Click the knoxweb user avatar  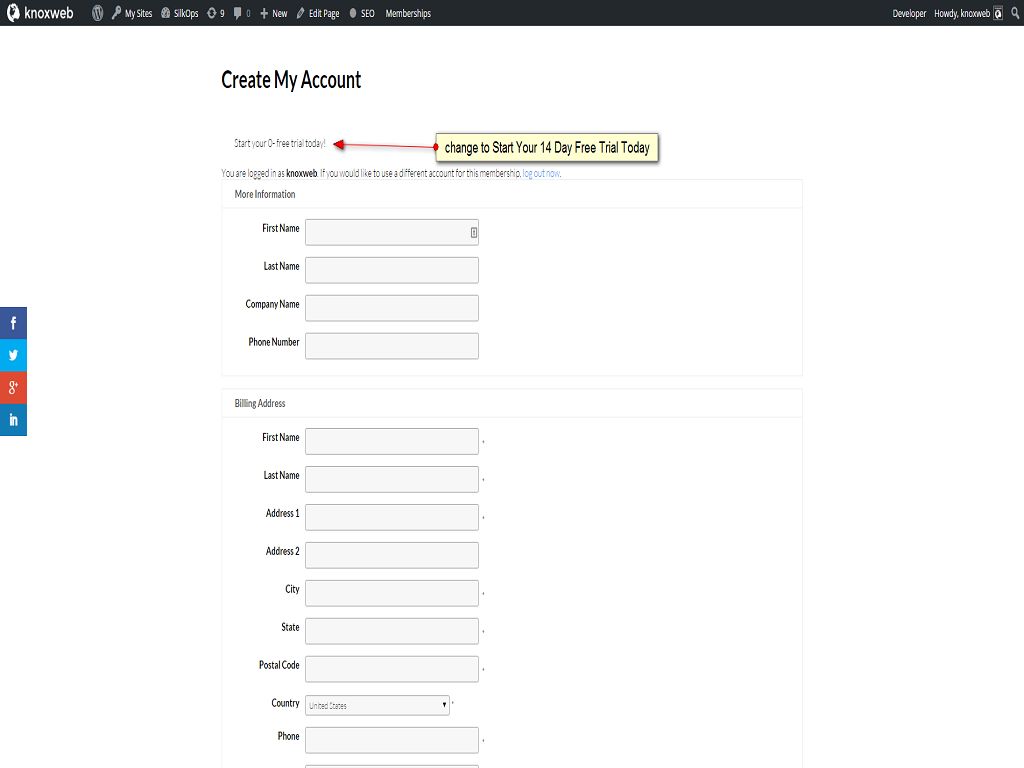[x=998, y=13]
